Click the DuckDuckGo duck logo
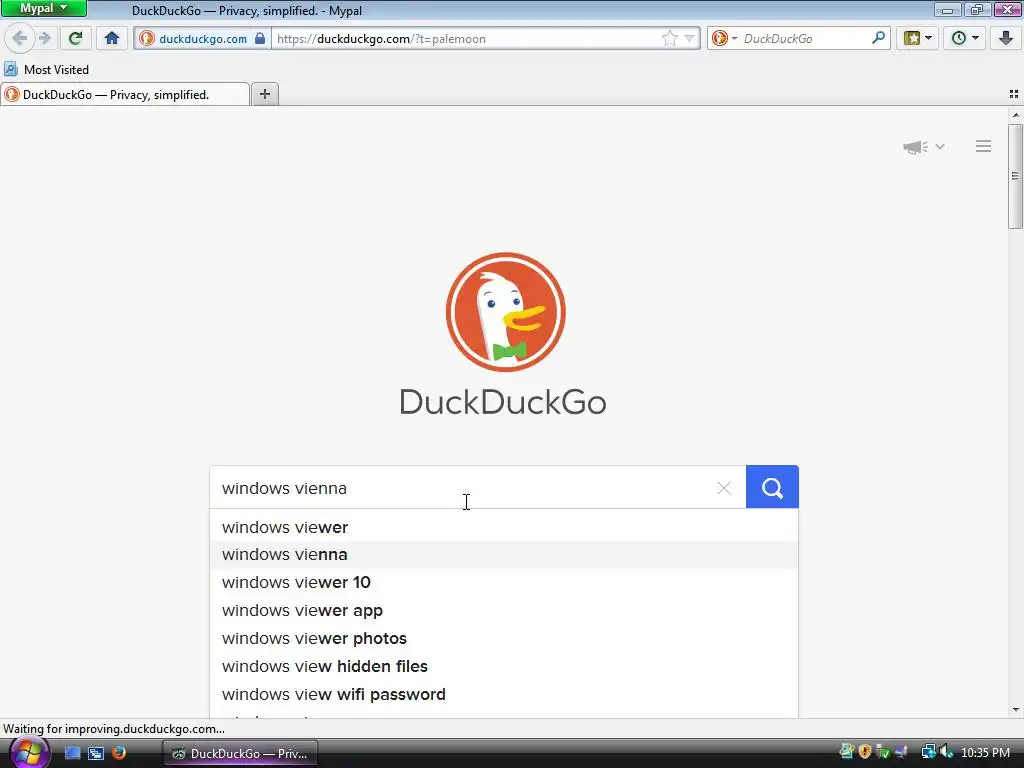This screenshot has height=768, width=1024. [505, 312]
